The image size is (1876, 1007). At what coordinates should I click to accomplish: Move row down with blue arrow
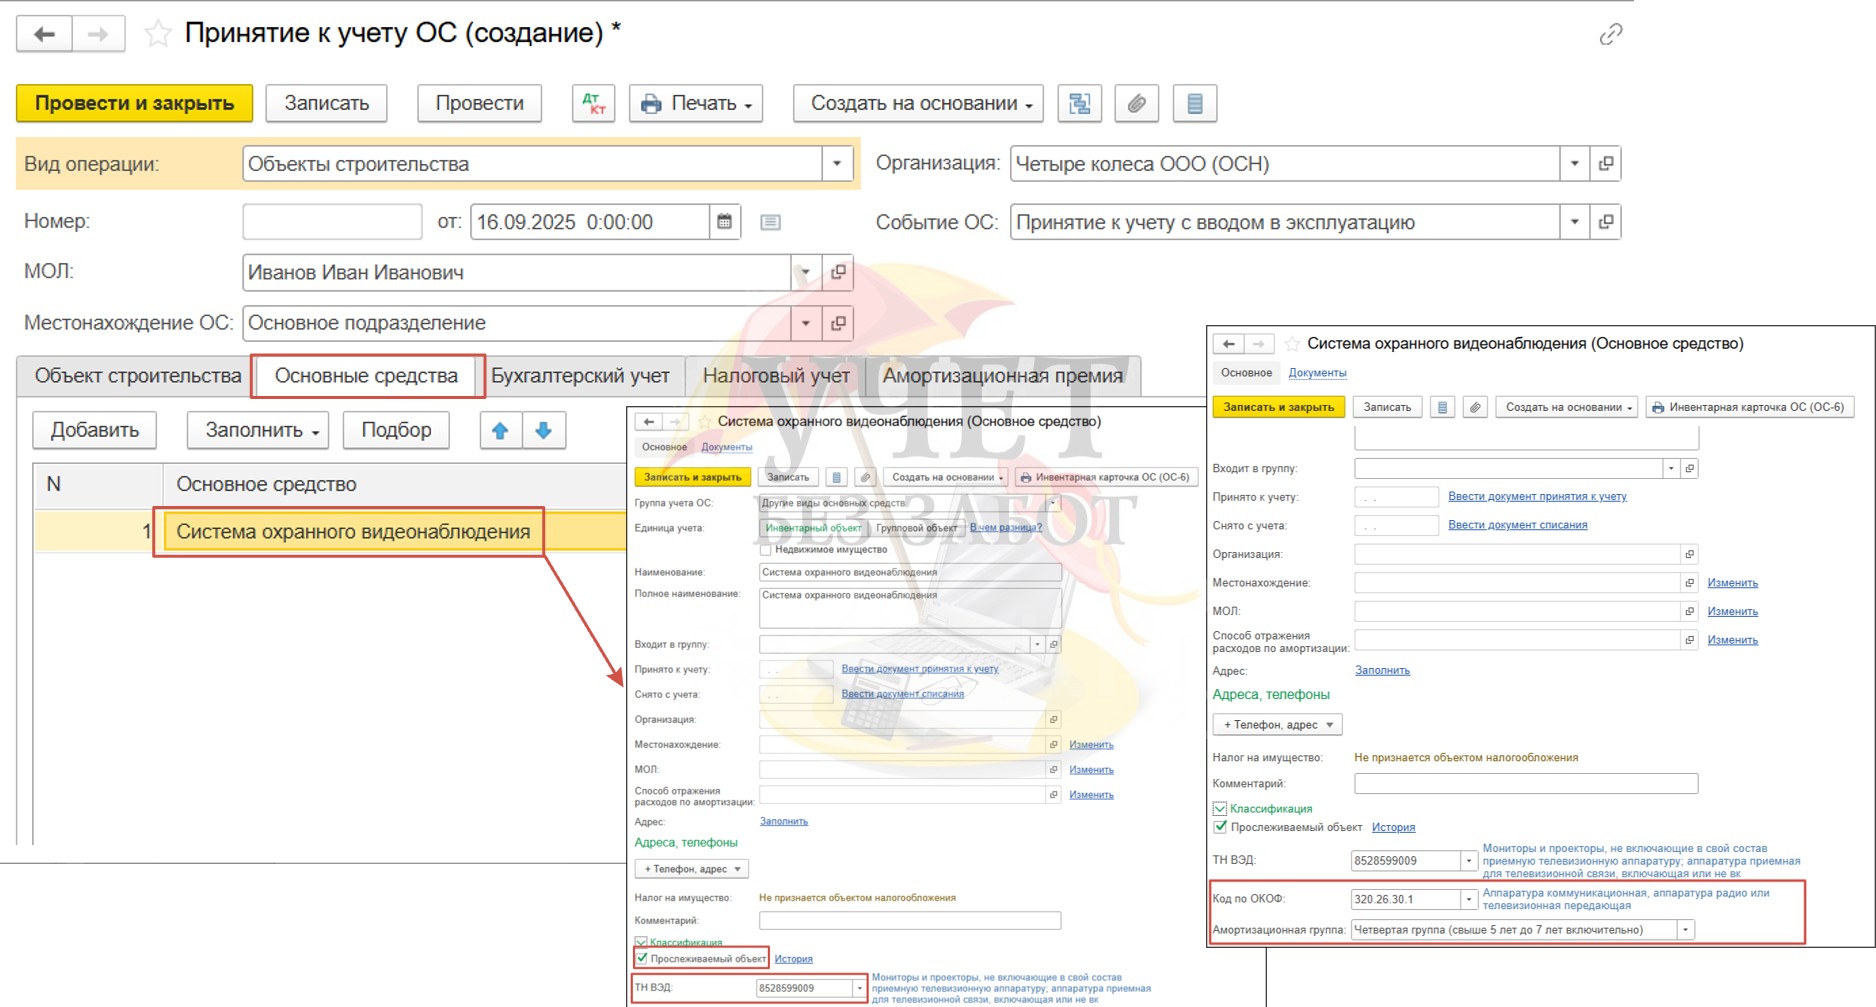[x=544, y=430]
